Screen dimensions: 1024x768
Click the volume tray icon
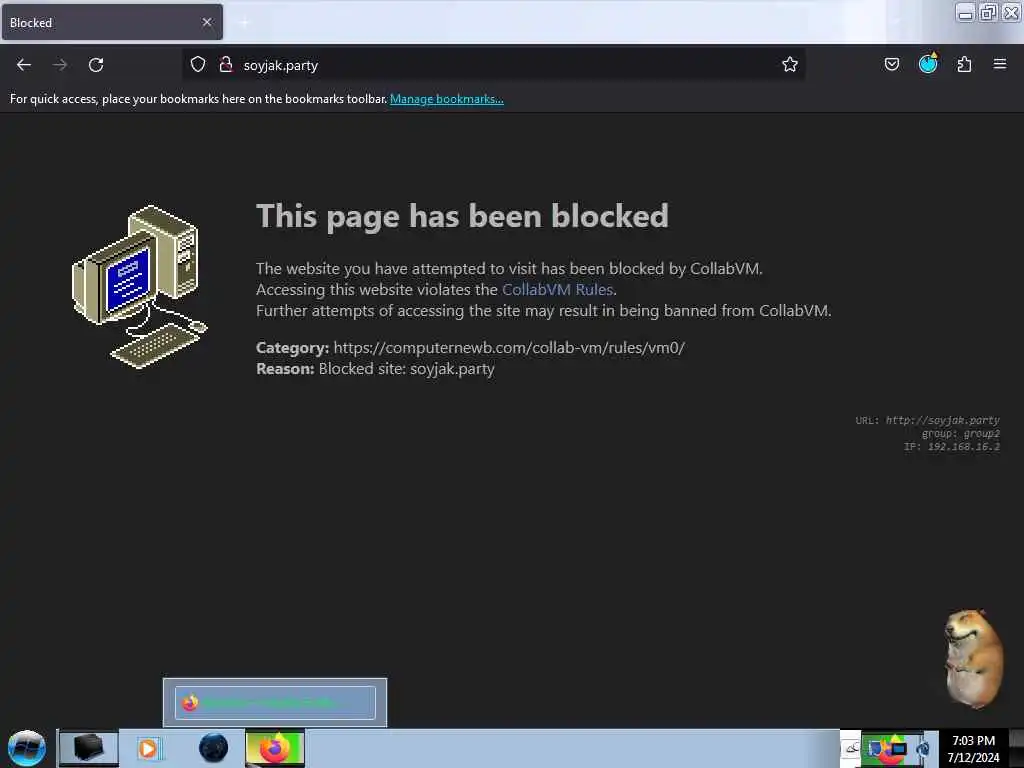tap(922, 749)
